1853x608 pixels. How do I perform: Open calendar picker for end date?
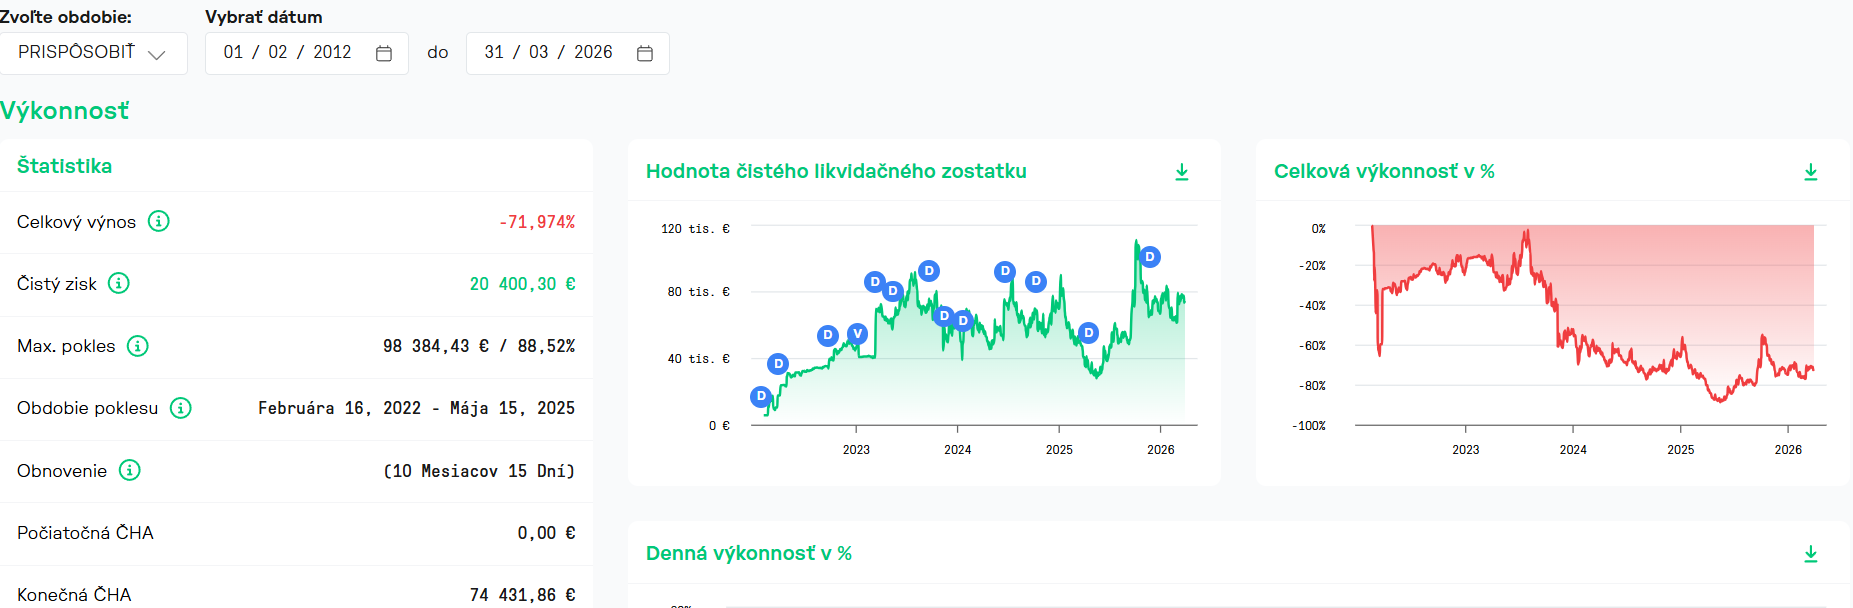click(645, 53)
